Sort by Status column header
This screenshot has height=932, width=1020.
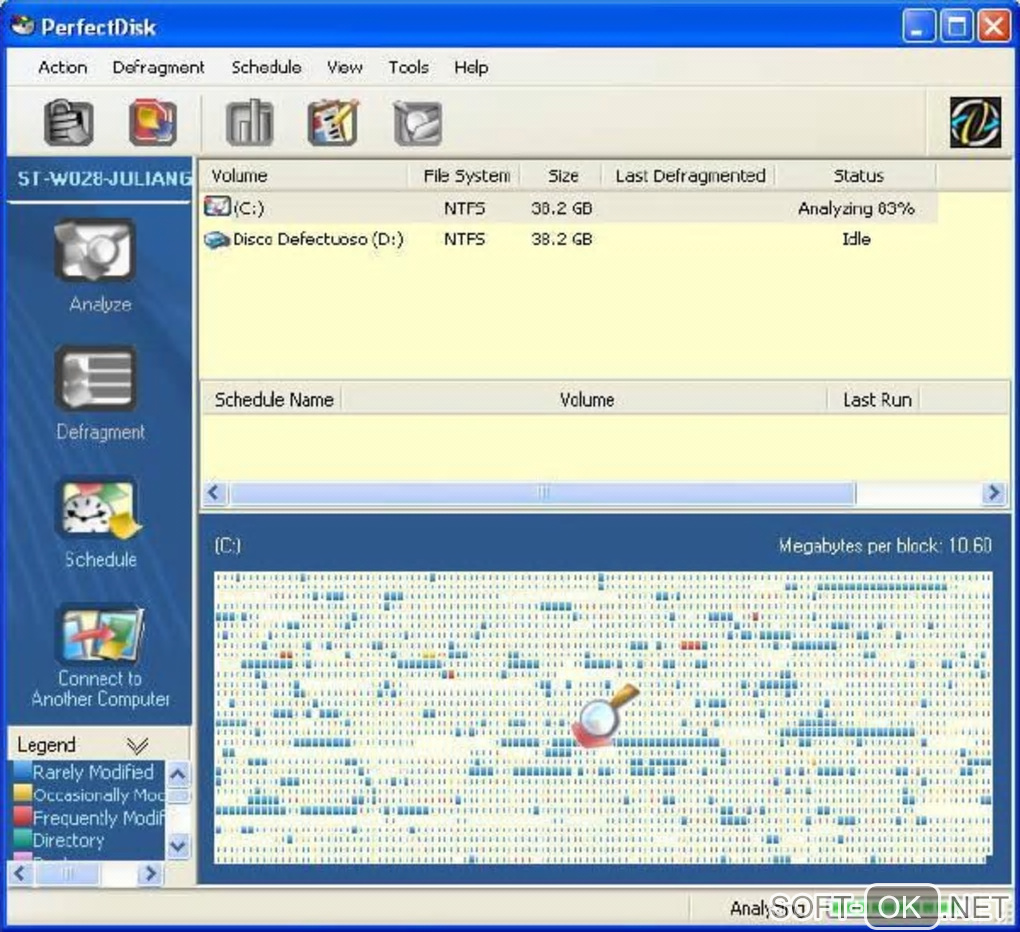coord(857,176)
